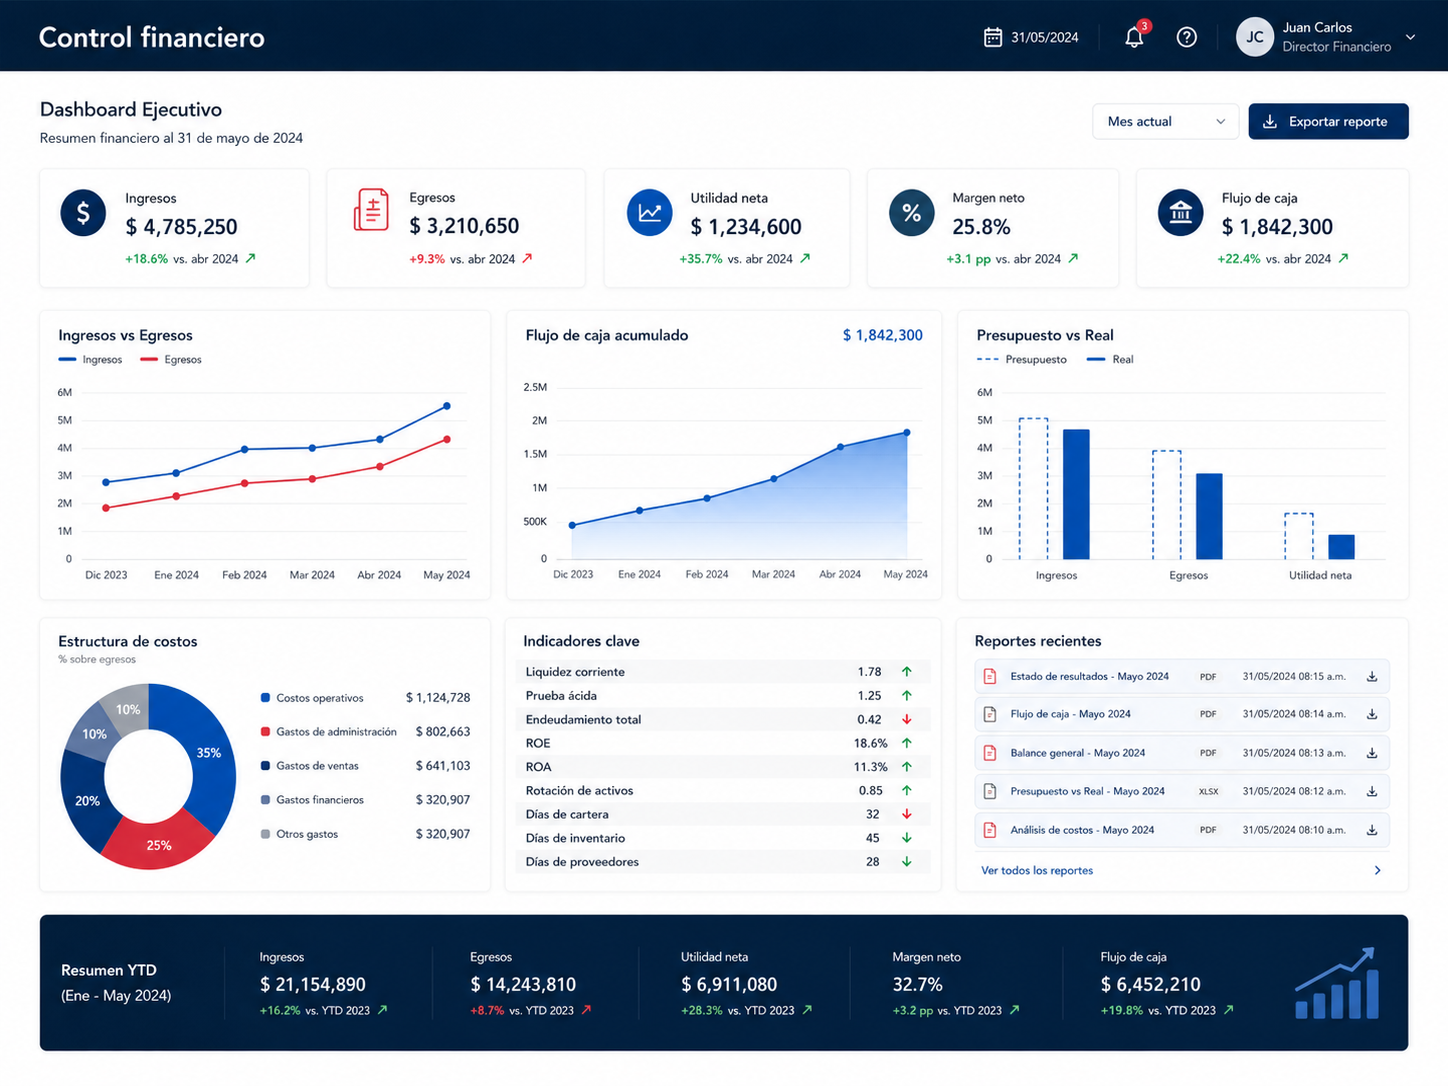Image resolution: width=1448 pixels, height=1086 pixels.
Task: Click the Días de proveedores green arrow
Action: tap(907, 862)
